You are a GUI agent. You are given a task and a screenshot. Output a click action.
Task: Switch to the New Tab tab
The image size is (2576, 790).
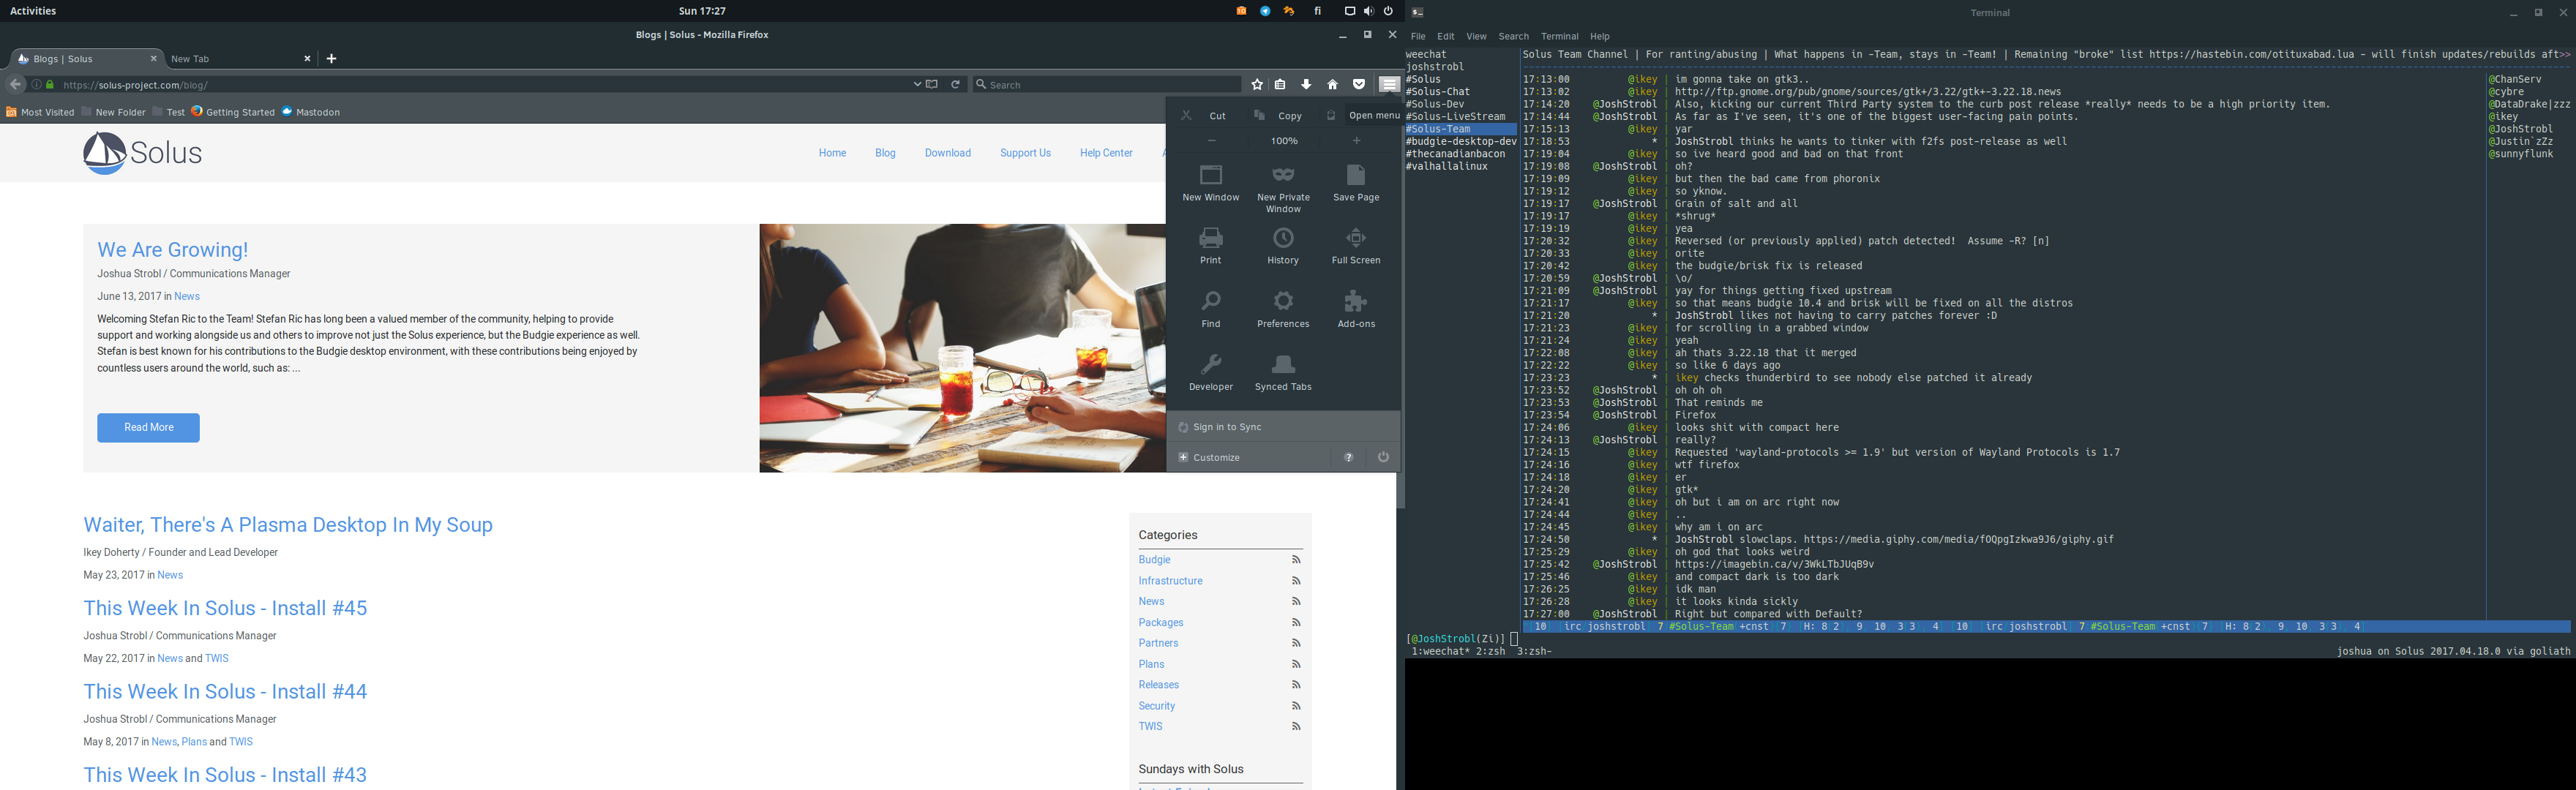(x=235, y=59)
